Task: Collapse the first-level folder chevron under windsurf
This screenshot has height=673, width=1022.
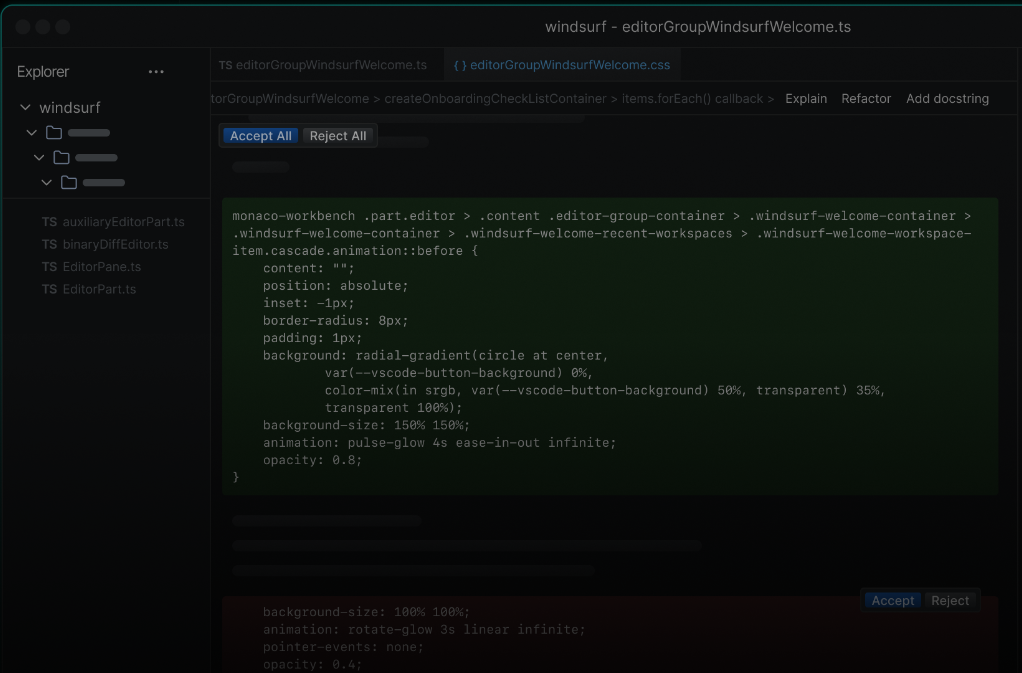Action: click(x=31, y=133)
